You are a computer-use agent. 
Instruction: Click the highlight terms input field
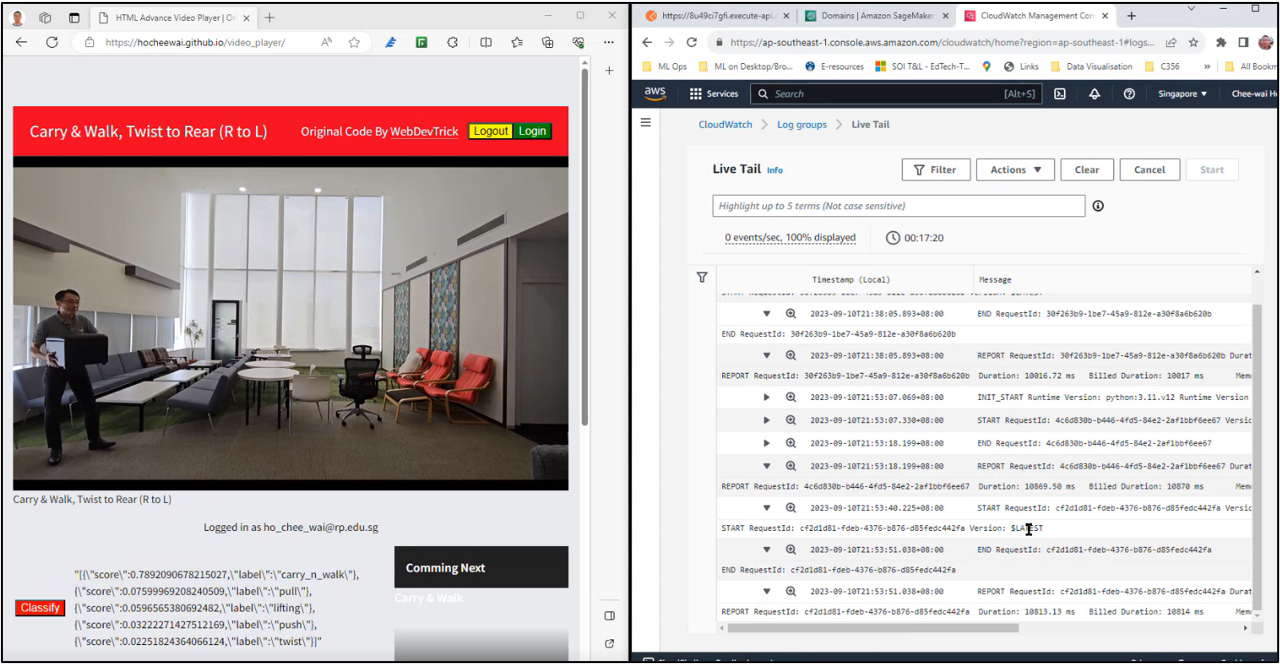[899, 206]
